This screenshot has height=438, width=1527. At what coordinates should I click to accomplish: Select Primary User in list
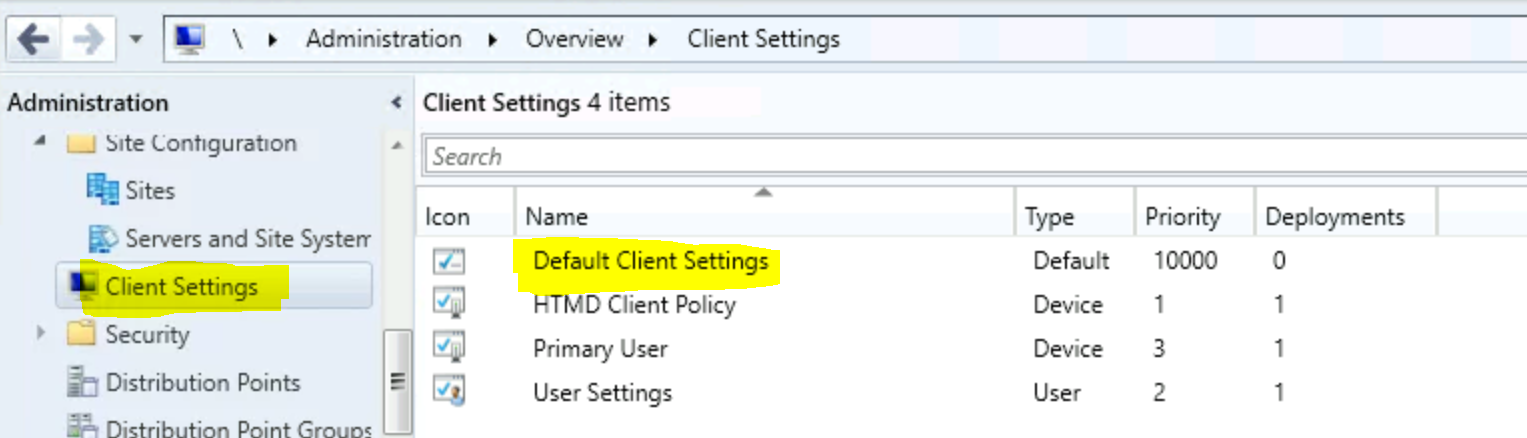pos(600,349)
